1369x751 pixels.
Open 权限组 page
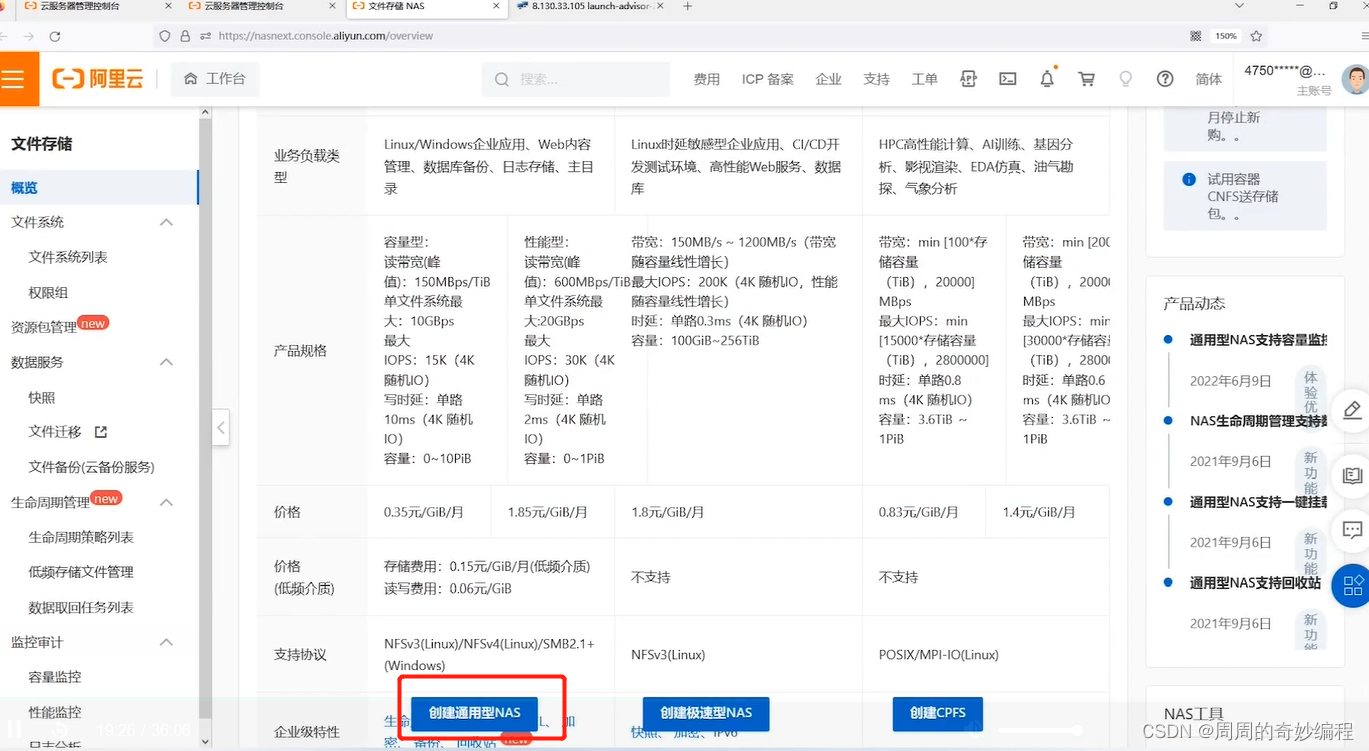point(48,292)
